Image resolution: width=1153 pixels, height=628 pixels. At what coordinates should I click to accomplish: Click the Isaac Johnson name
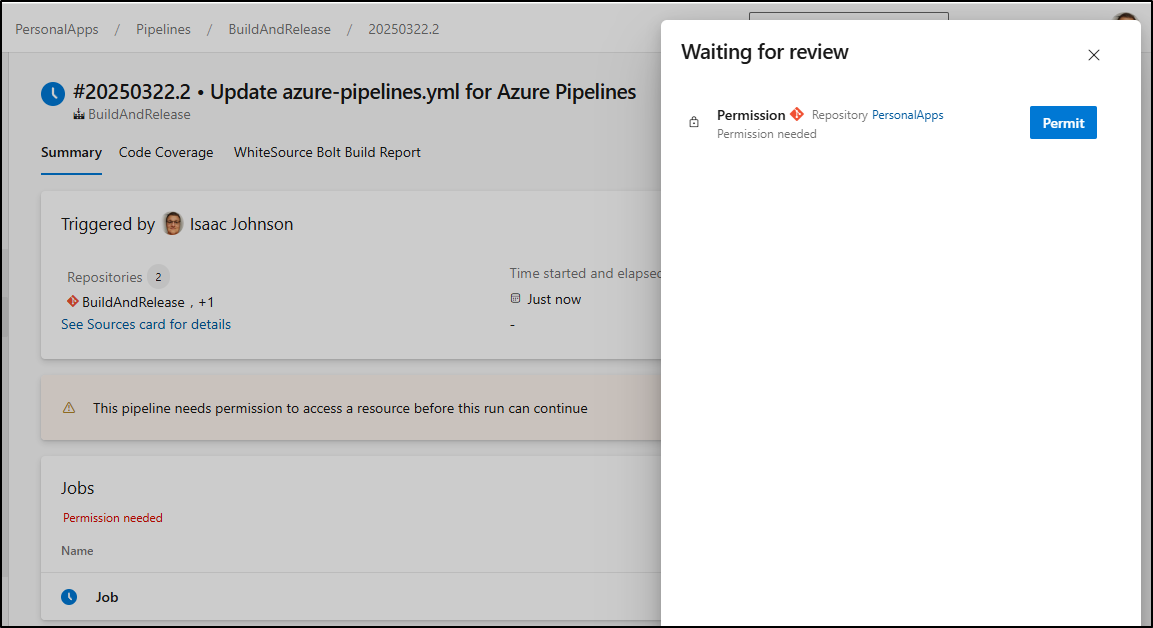pos(241,224)
